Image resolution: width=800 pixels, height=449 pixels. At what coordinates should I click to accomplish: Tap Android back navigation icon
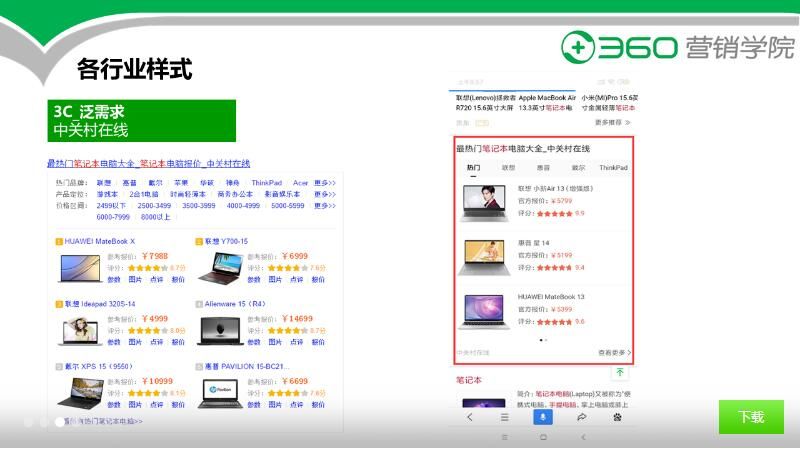[x=583, y=437]
